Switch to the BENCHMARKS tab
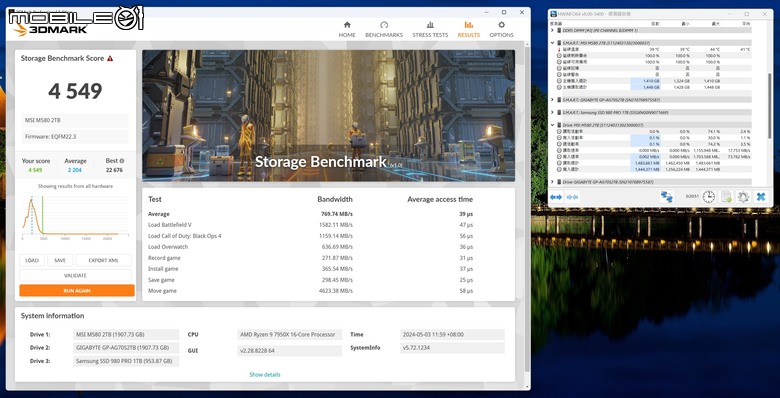 (384, 29)
